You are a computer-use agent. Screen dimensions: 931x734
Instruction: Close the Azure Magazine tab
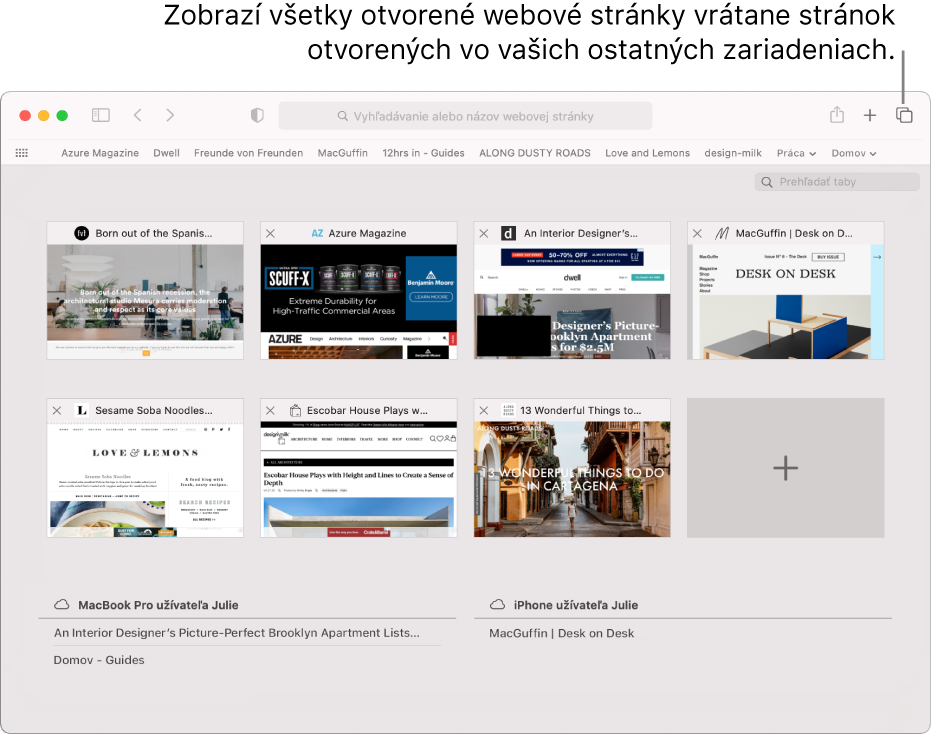tap(270, 233)
